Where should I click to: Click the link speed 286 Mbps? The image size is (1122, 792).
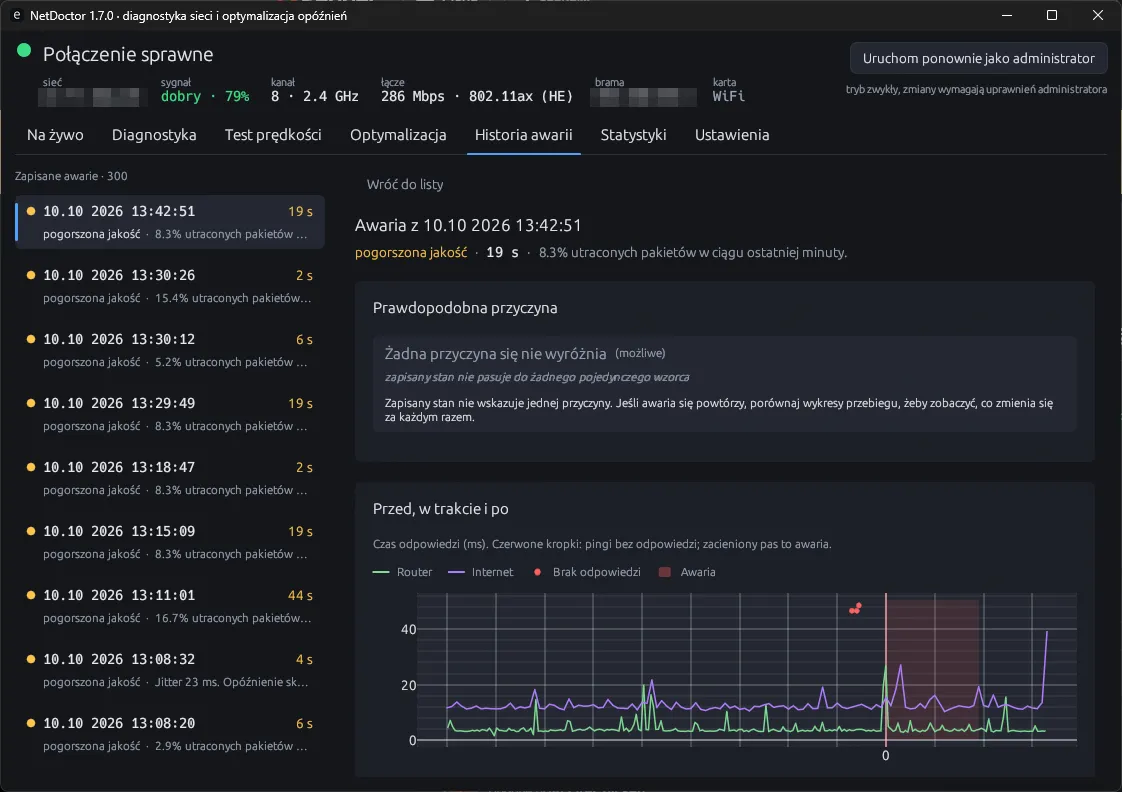(x=412, y=97)
